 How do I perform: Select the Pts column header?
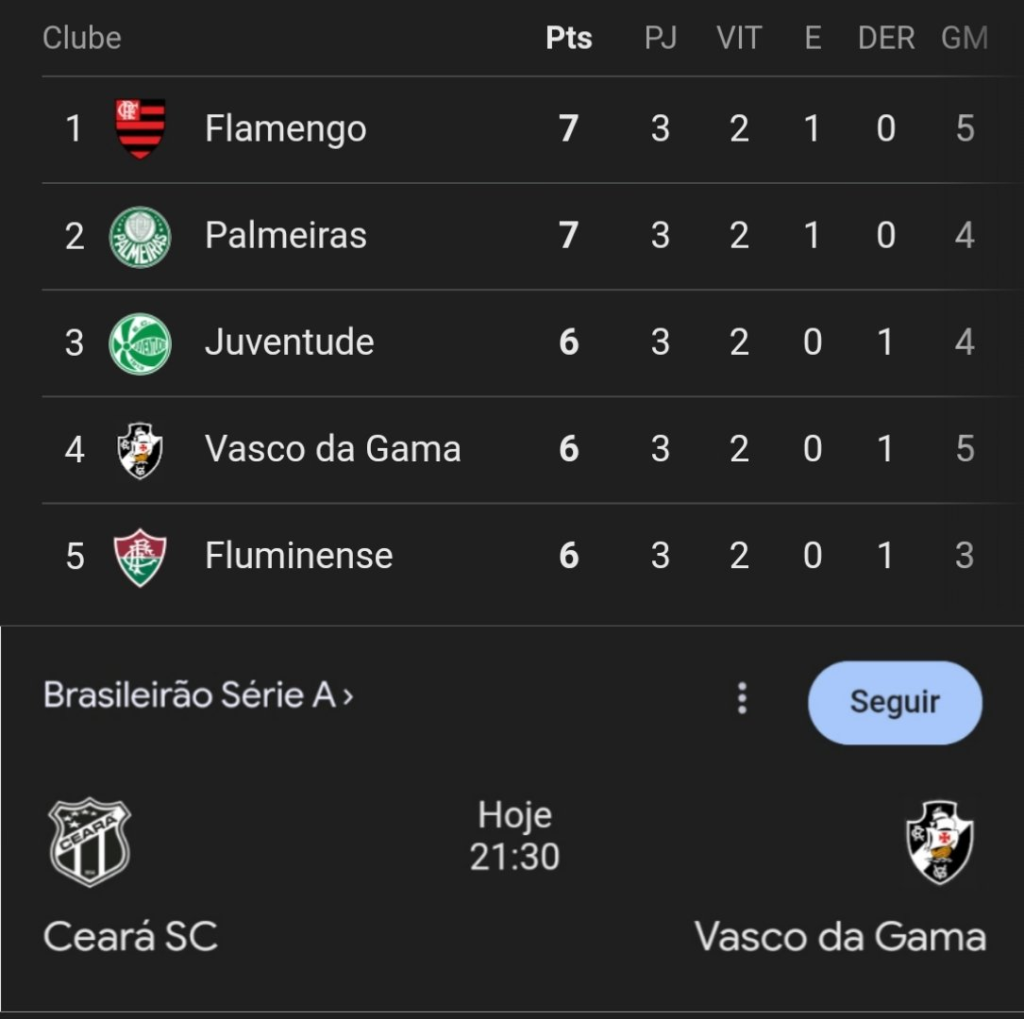click(x=568, y=39)
